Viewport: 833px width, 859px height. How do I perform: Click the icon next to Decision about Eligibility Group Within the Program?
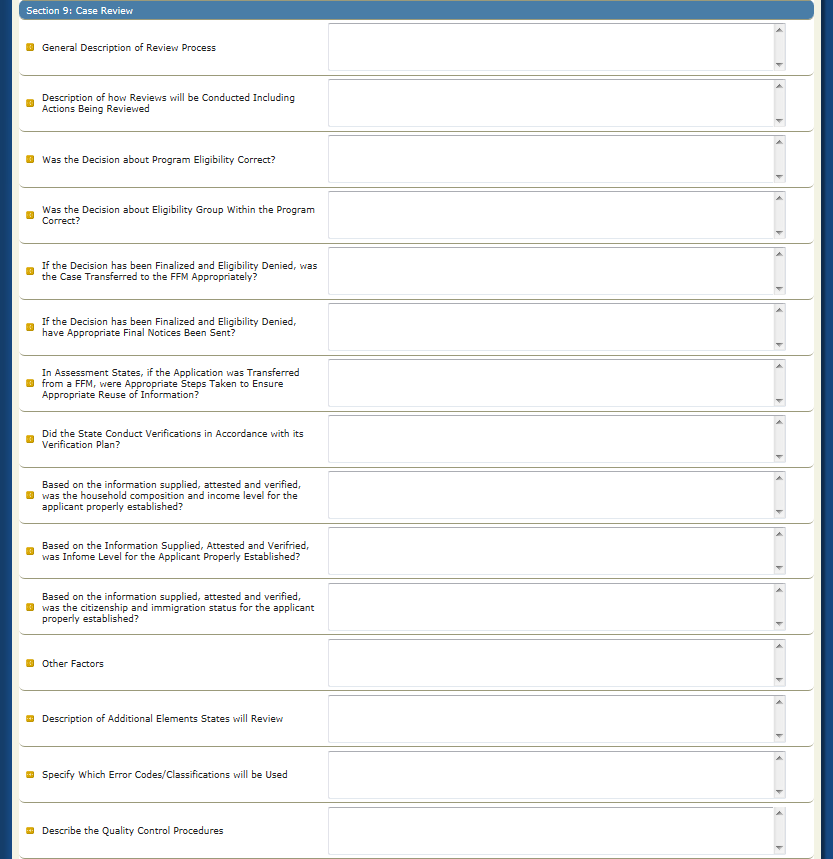pyautogui.click(x=30, y=215)
